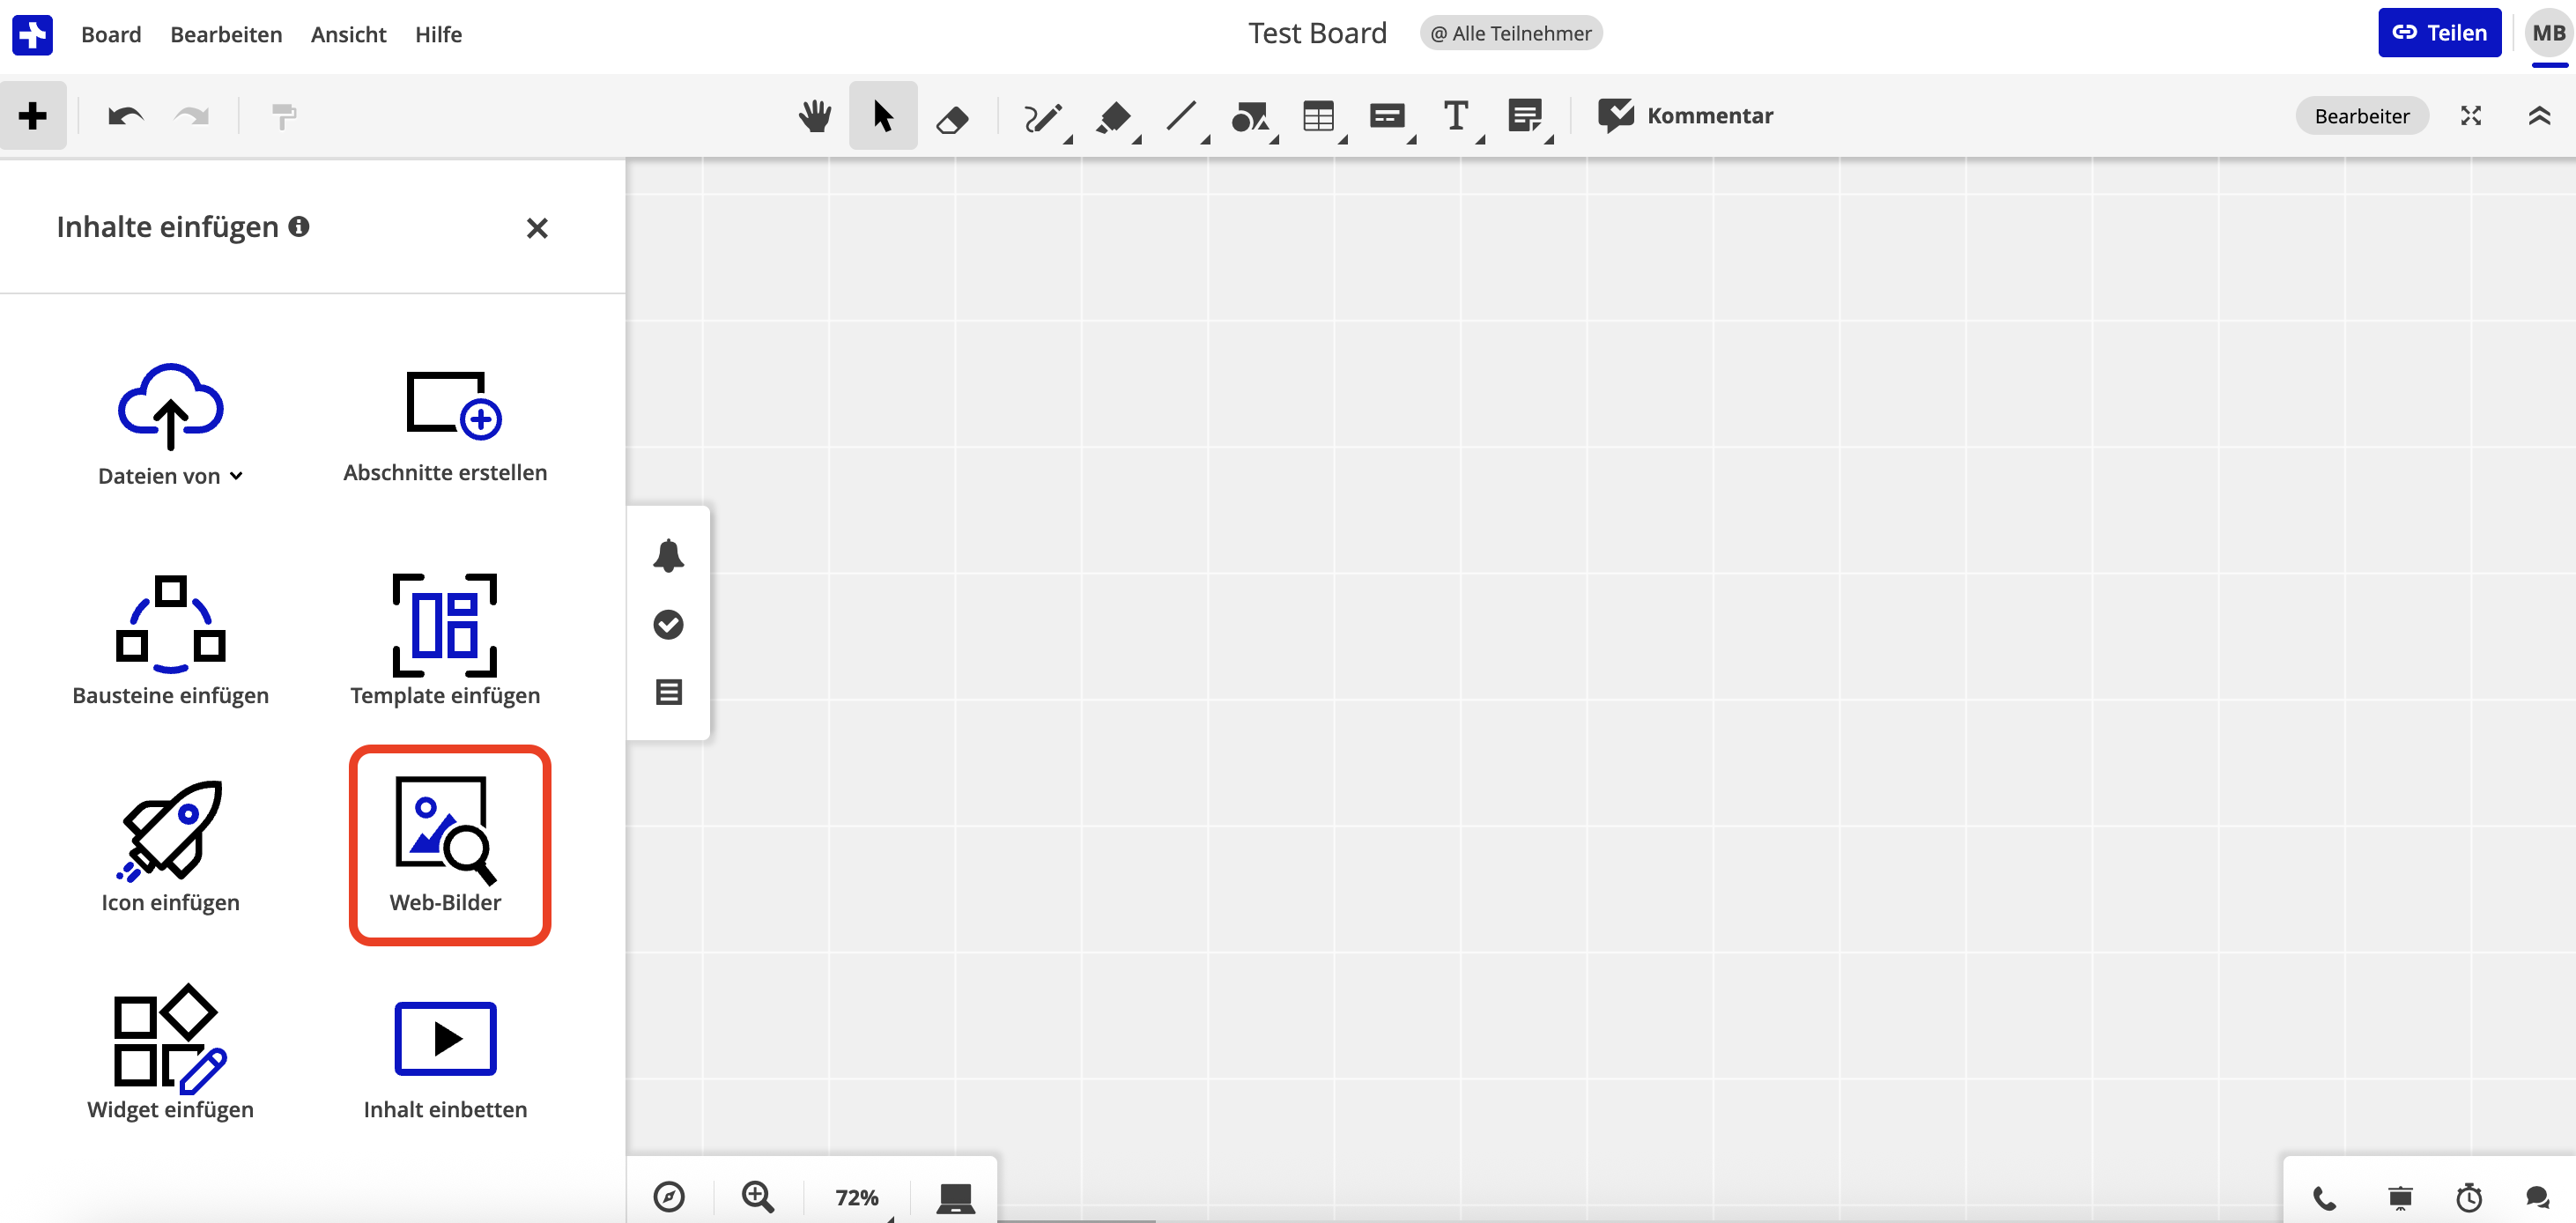Open the timer tool
This screenshot has width=2576, height=1223.
2468,1197
